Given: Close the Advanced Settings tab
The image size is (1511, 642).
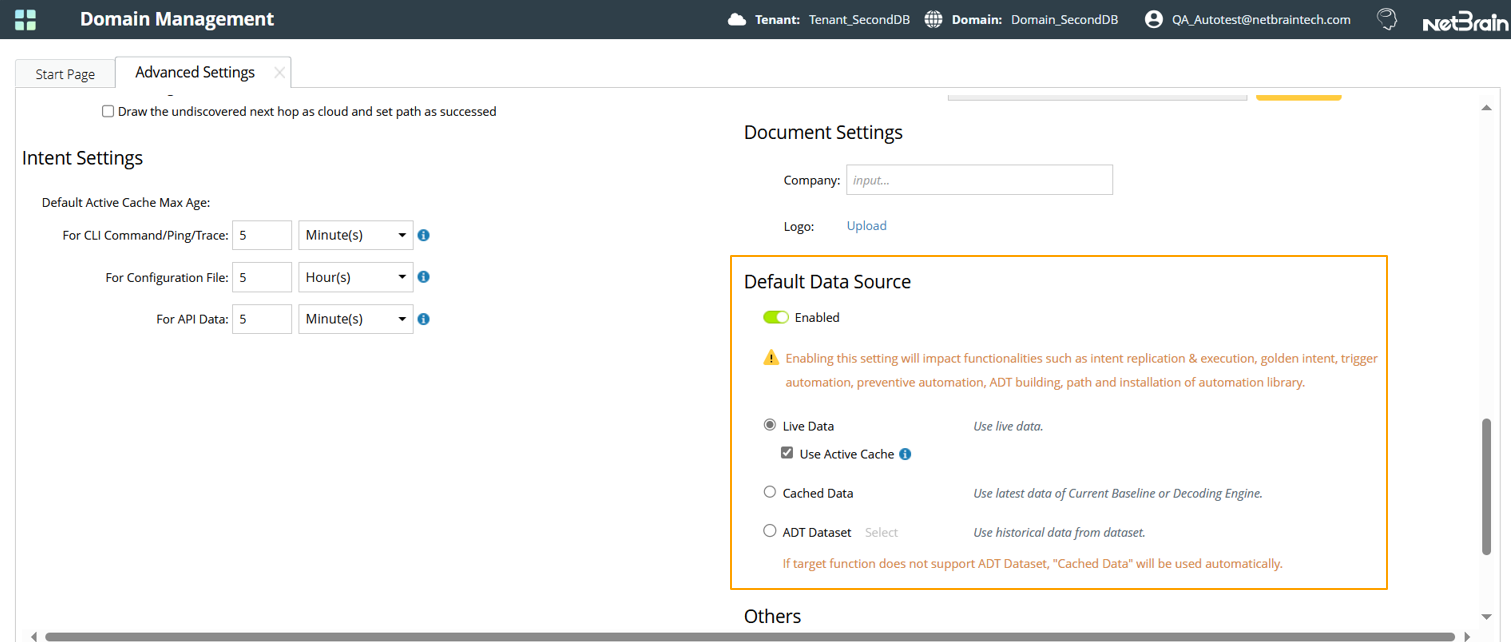Looking at the screenshot, I should pyautogui.click(x=280, y=73).
